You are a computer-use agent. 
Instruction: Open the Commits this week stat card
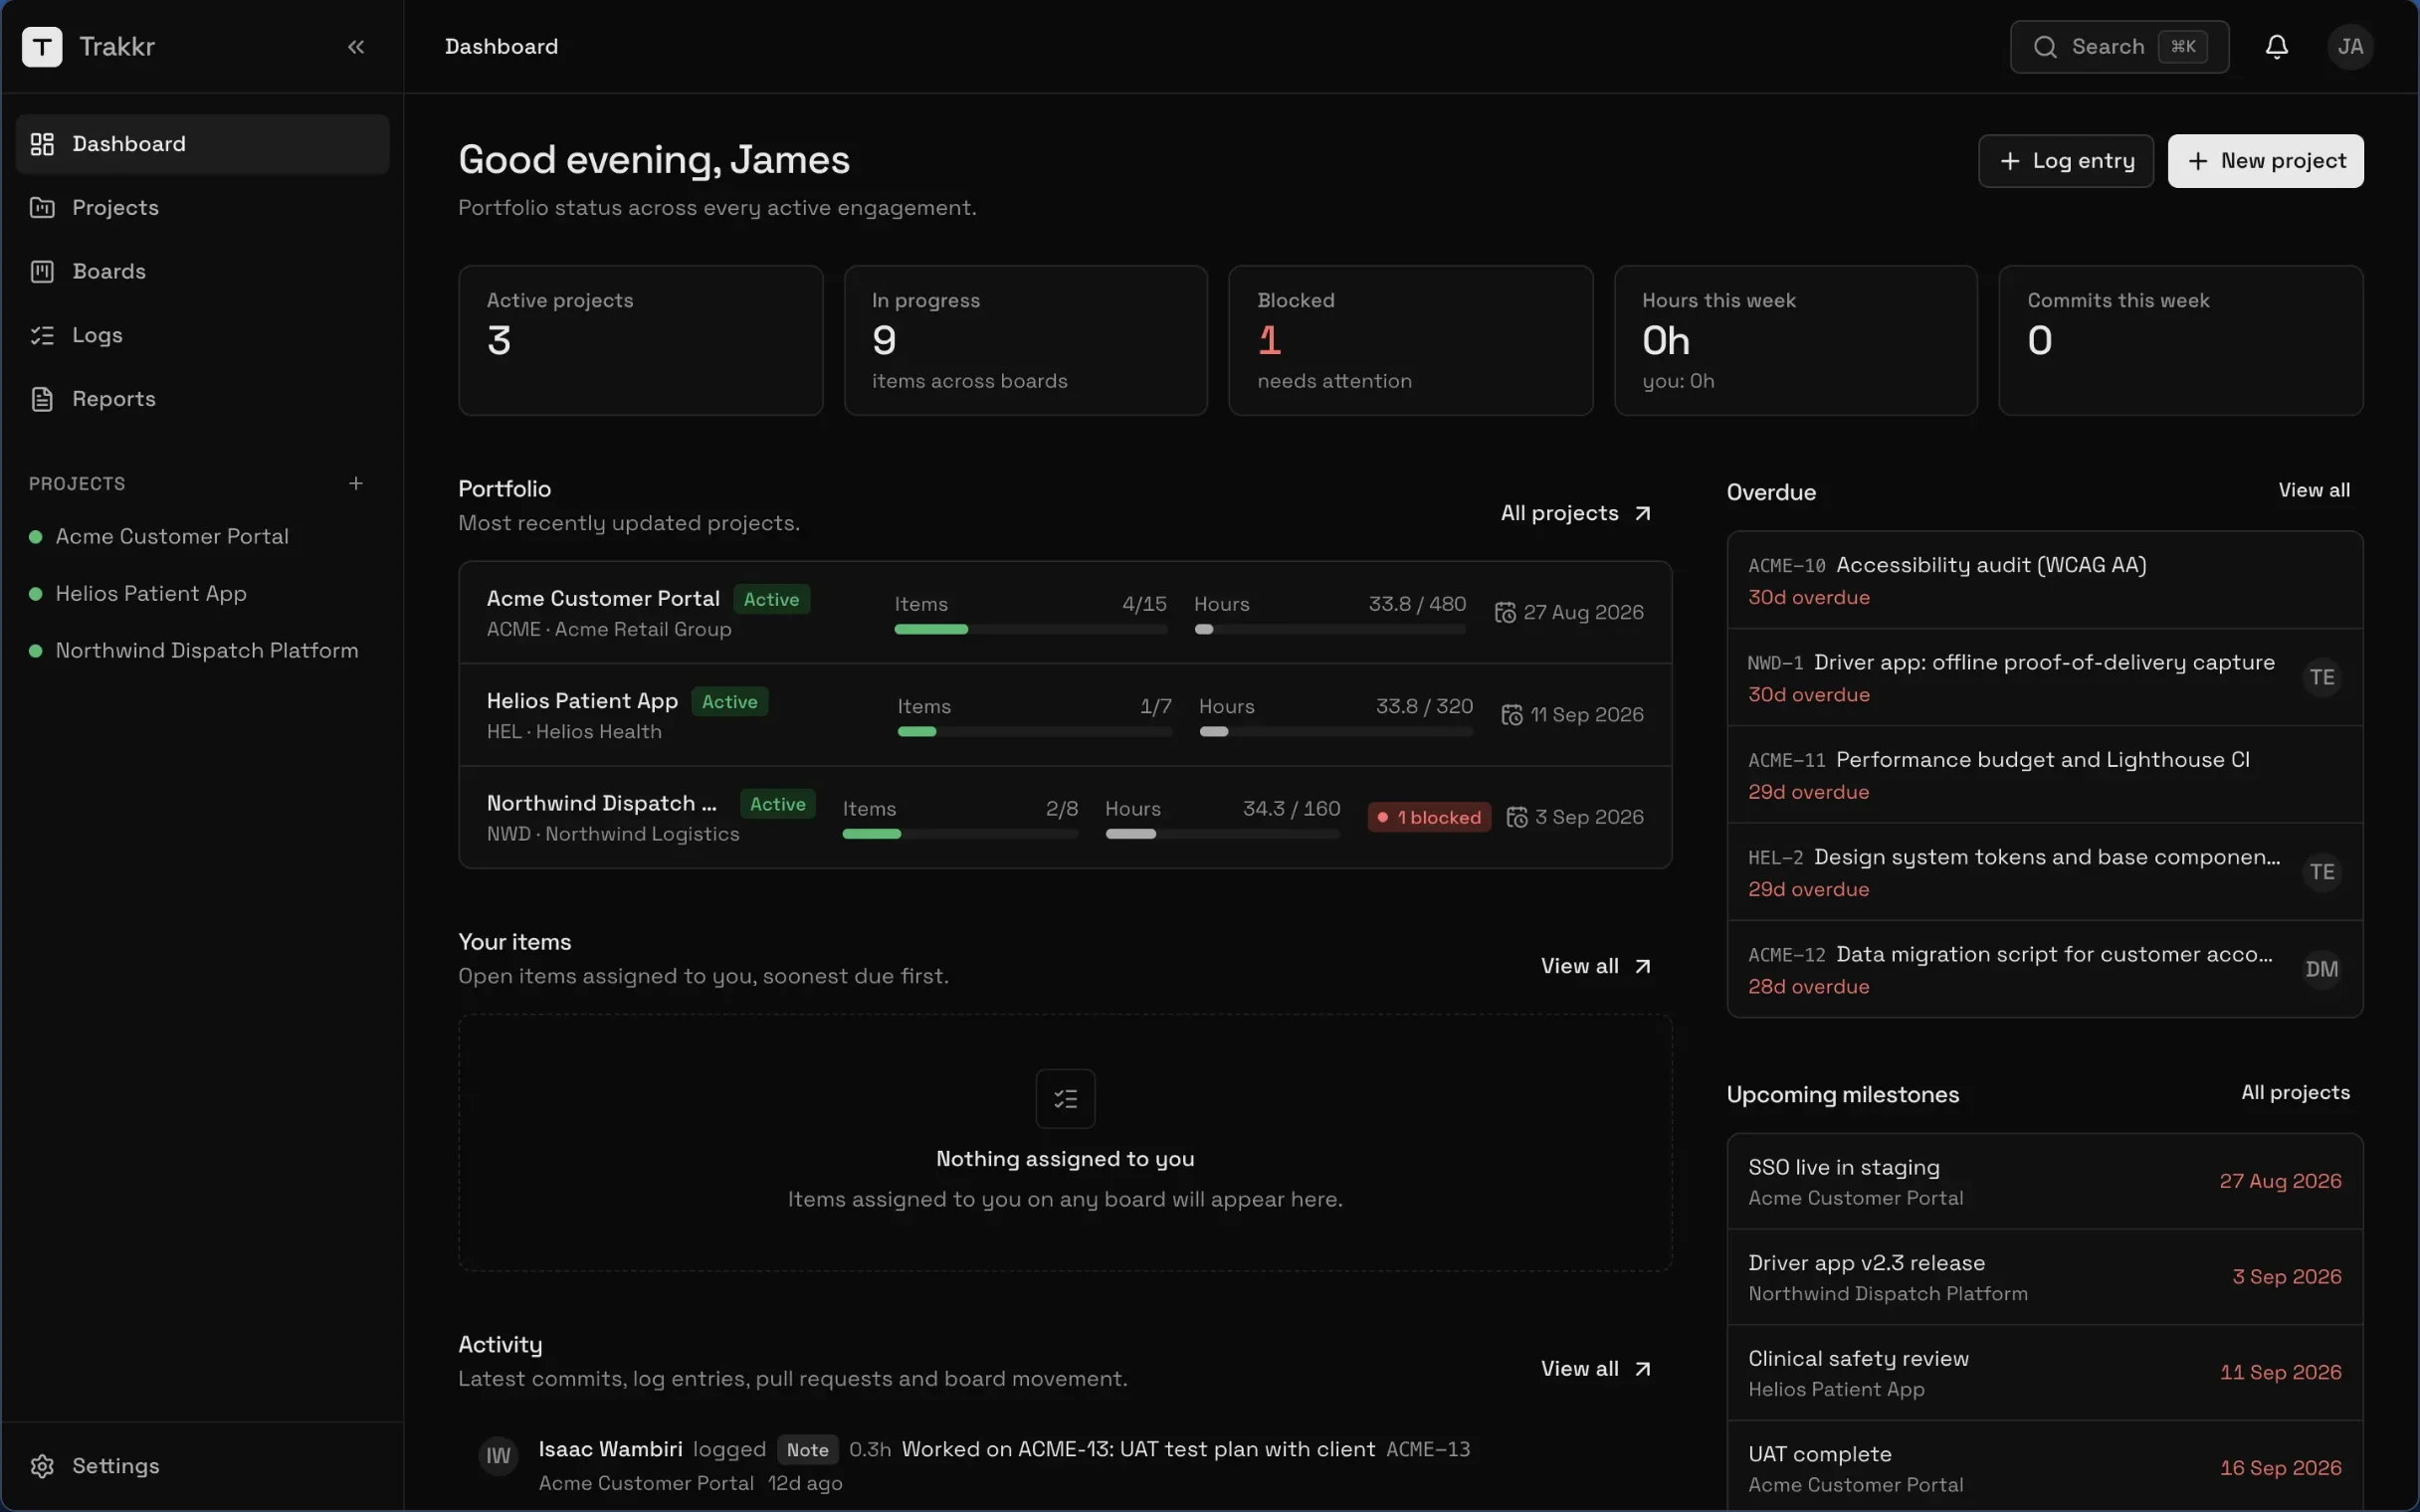tap(2180, 340)
